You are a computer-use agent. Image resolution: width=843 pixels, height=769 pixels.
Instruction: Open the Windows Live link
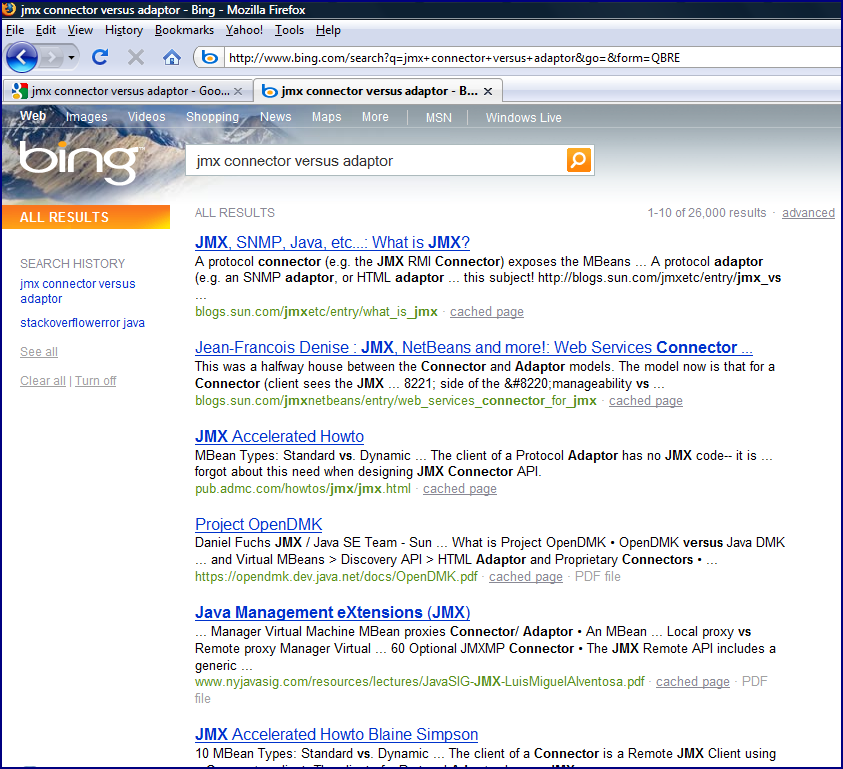click(x=524, y=117)
